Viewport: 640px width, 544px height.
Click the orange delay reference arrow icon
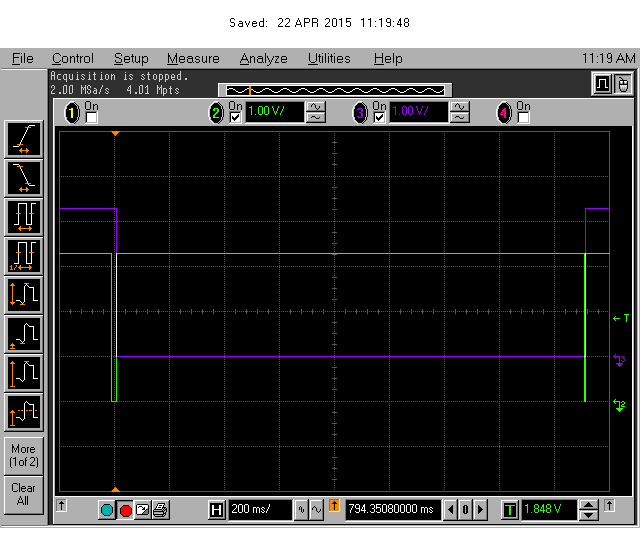pos(334,506)
